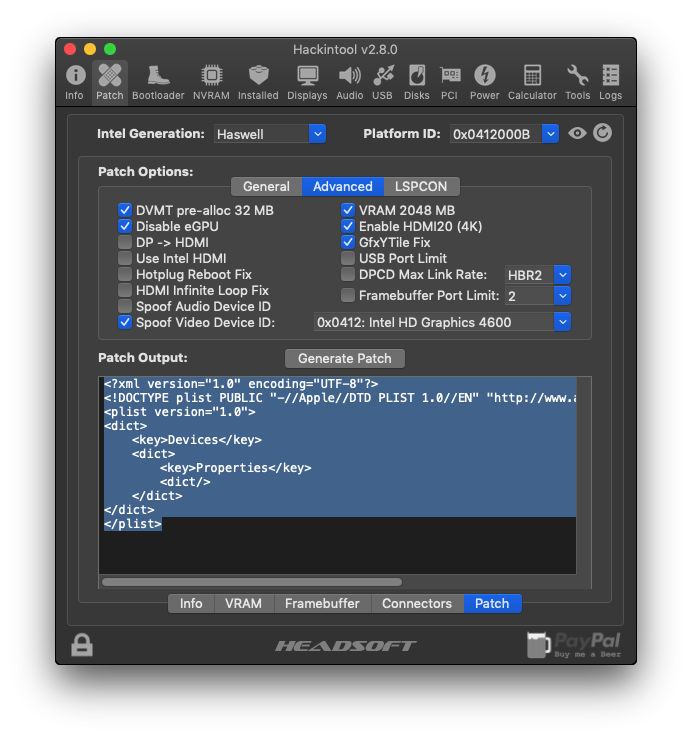692x738 pixels.
Task: Enable the Hotplug Reboot Fix checkbox
Action: coord(125,274)
